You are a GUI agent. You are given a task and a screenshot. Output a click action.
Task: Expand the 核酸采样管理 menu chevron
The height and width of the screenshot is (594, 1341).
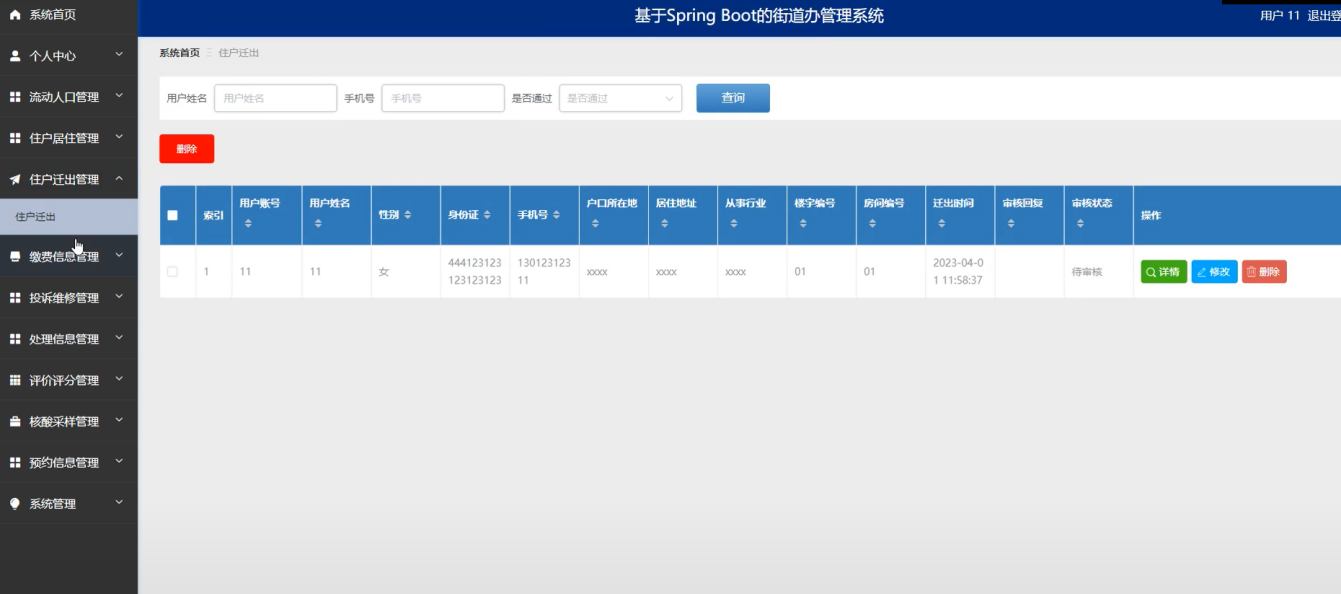click(x=119, y=420)
